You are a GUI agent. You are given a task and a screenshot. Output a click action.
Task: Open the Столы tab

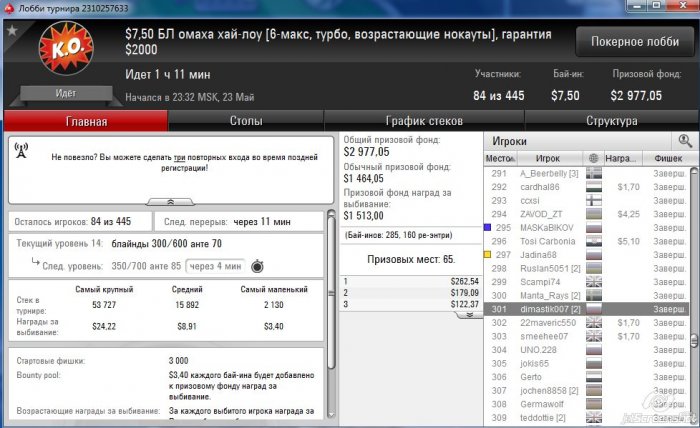[x=246, y=121]
